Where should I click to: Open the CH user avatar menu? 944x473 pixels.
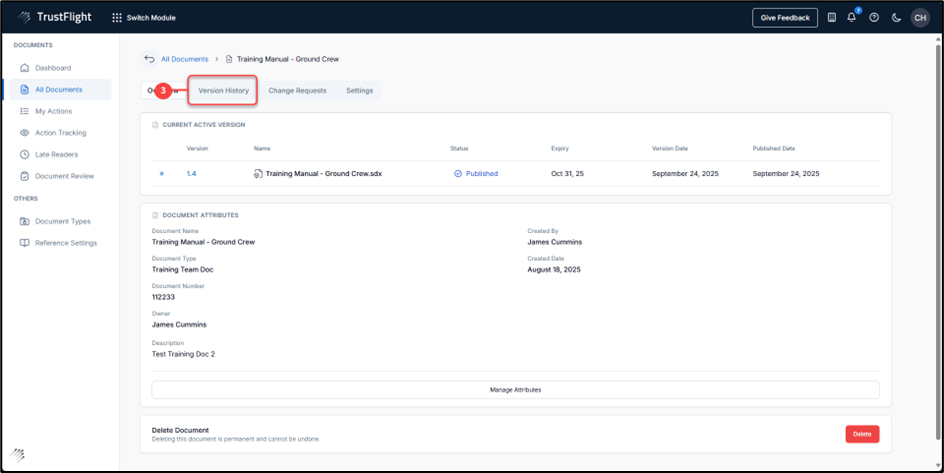tap(919, 18)
